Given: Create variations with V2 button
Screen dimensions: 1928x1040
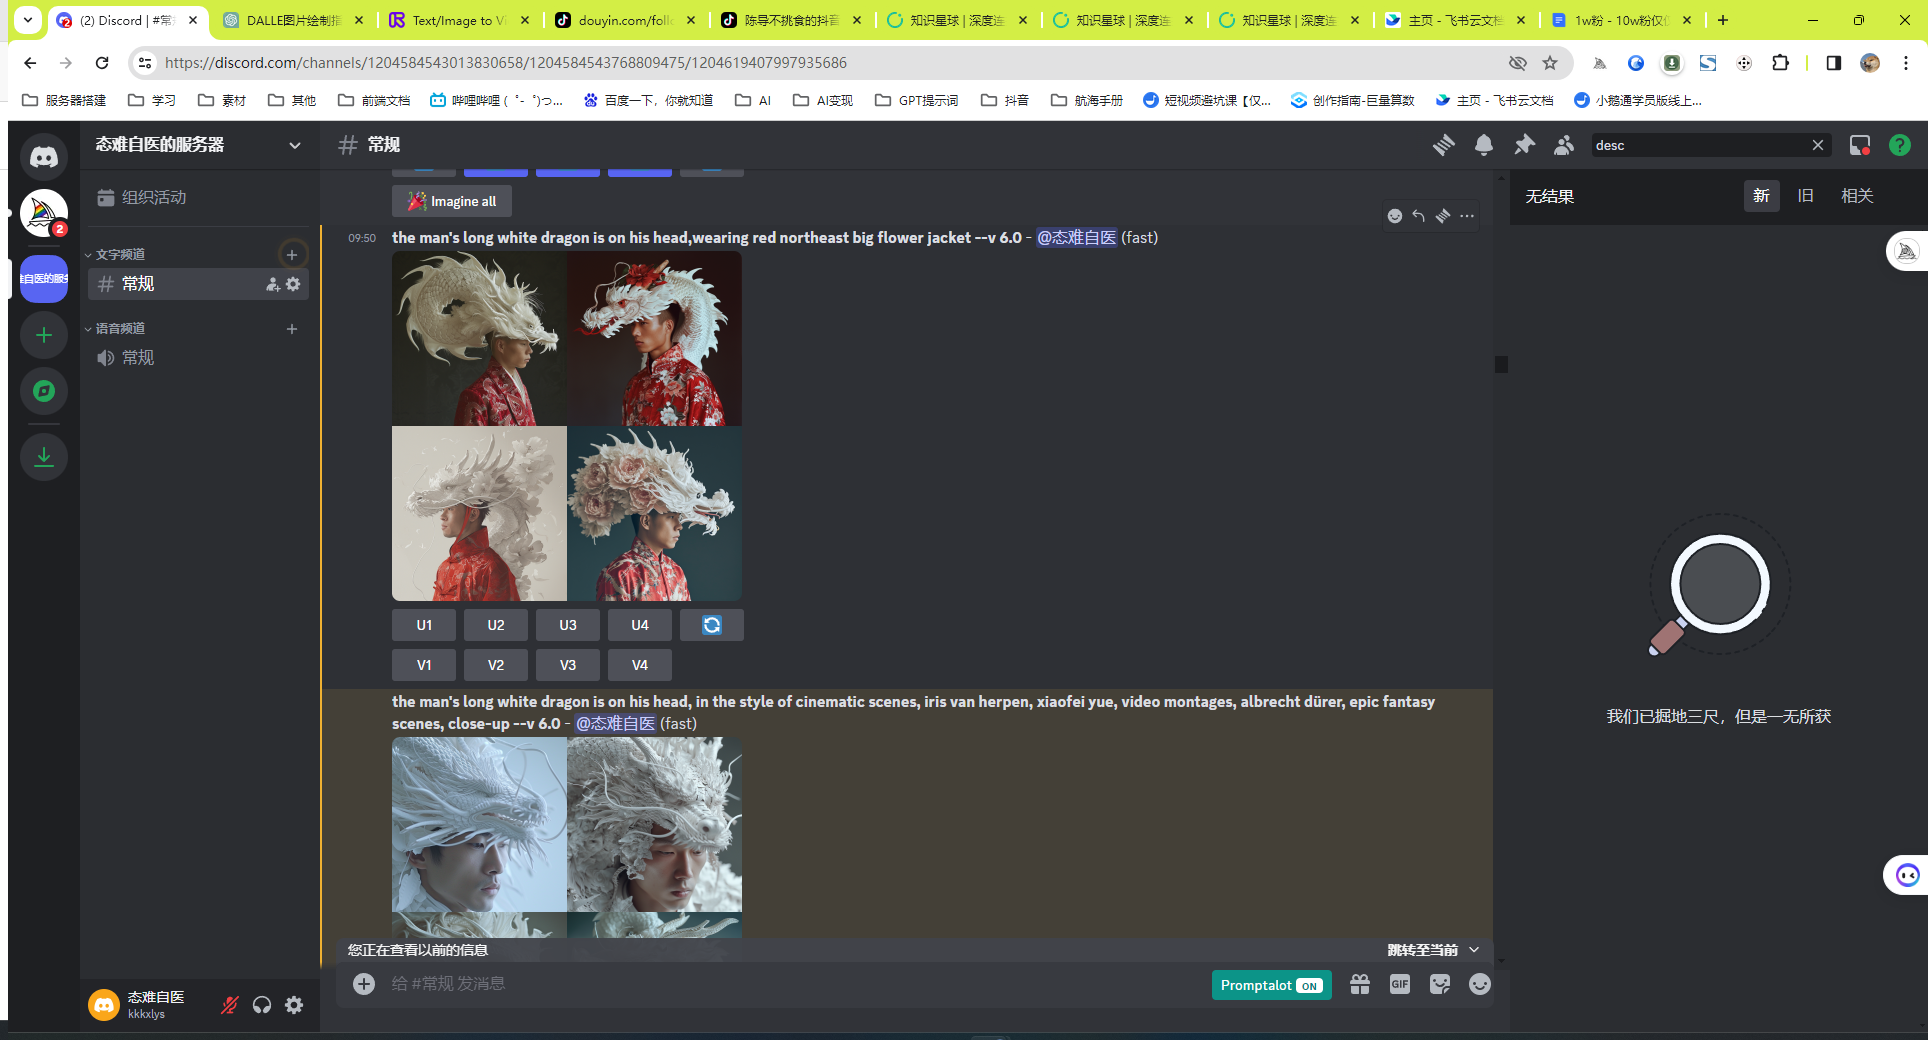Looking at the screenshot, I should click(x=496, y=665).
